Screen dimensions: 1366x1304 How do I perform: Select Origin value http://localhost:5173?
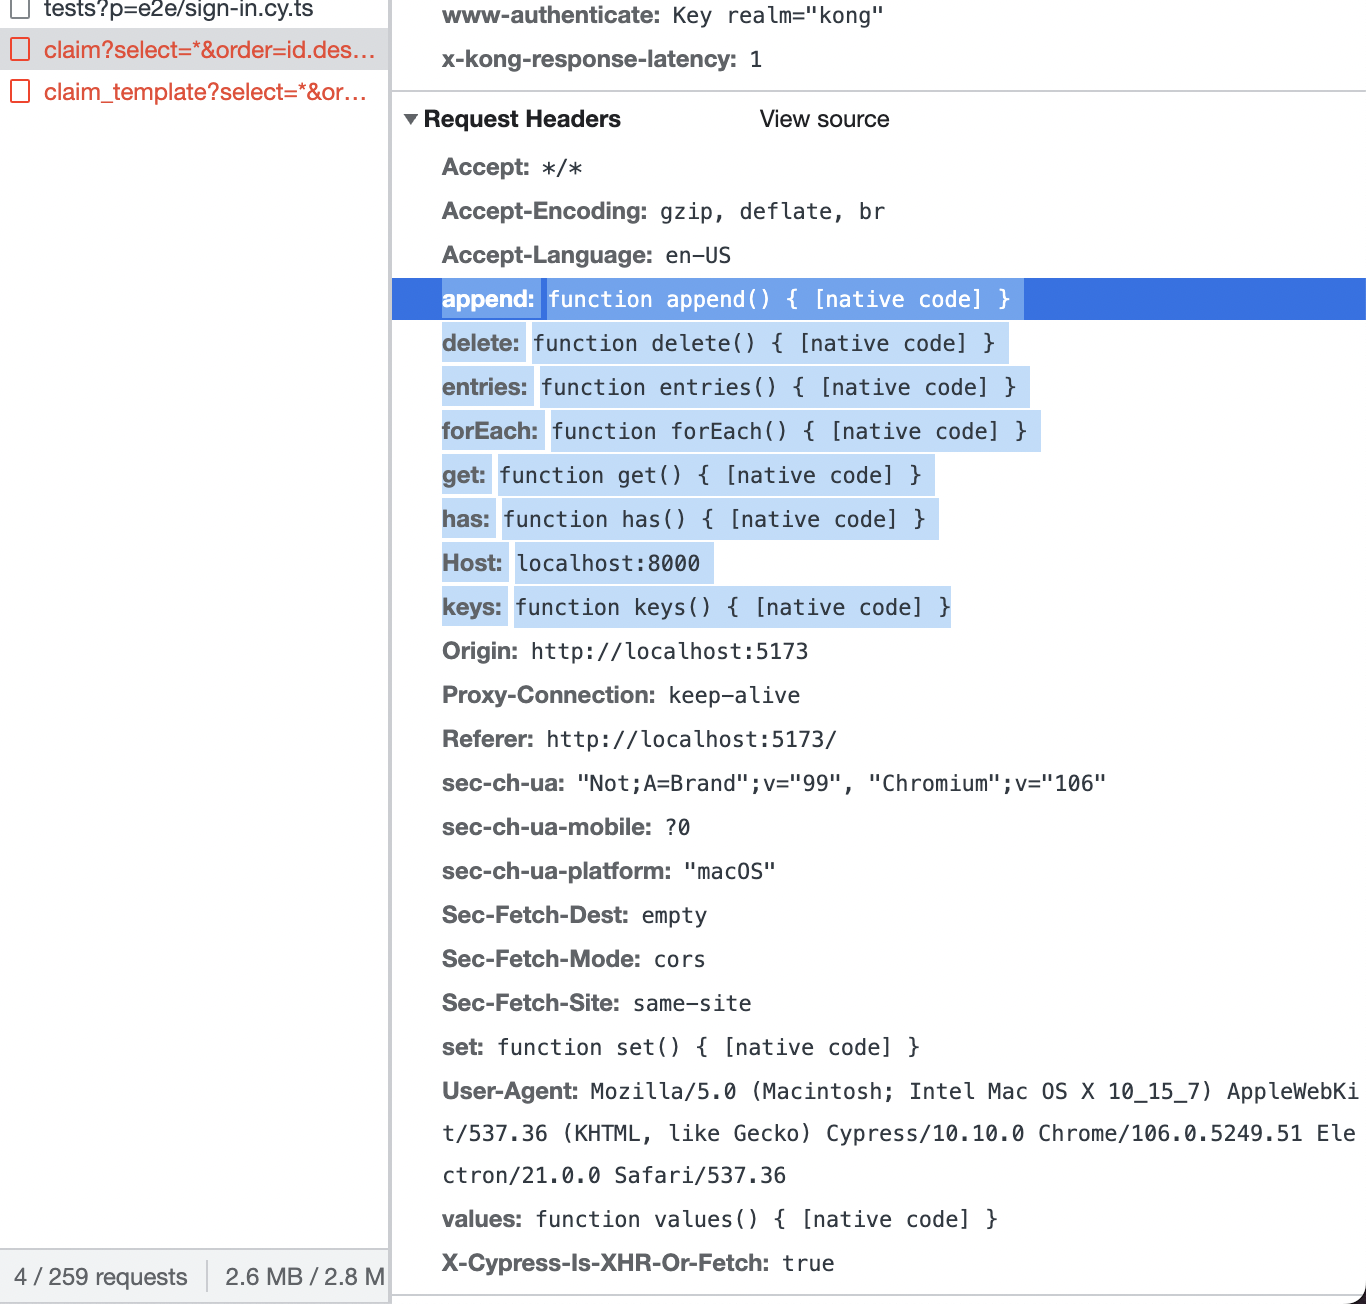tap(669, 651)
